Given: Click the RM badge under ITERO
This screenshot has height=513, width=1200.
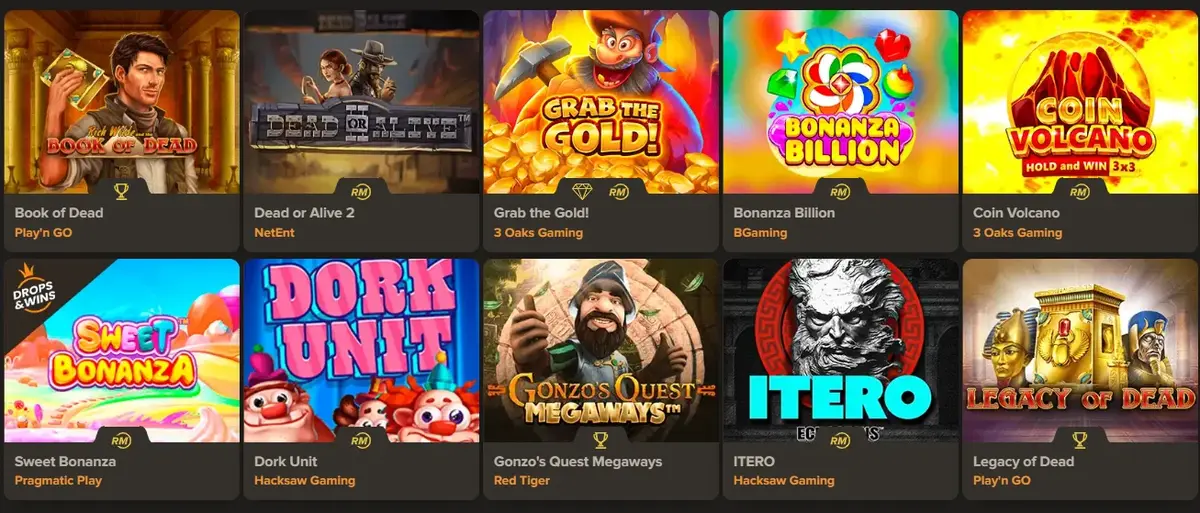Looking at the screenshot, I should coord(840,439).
